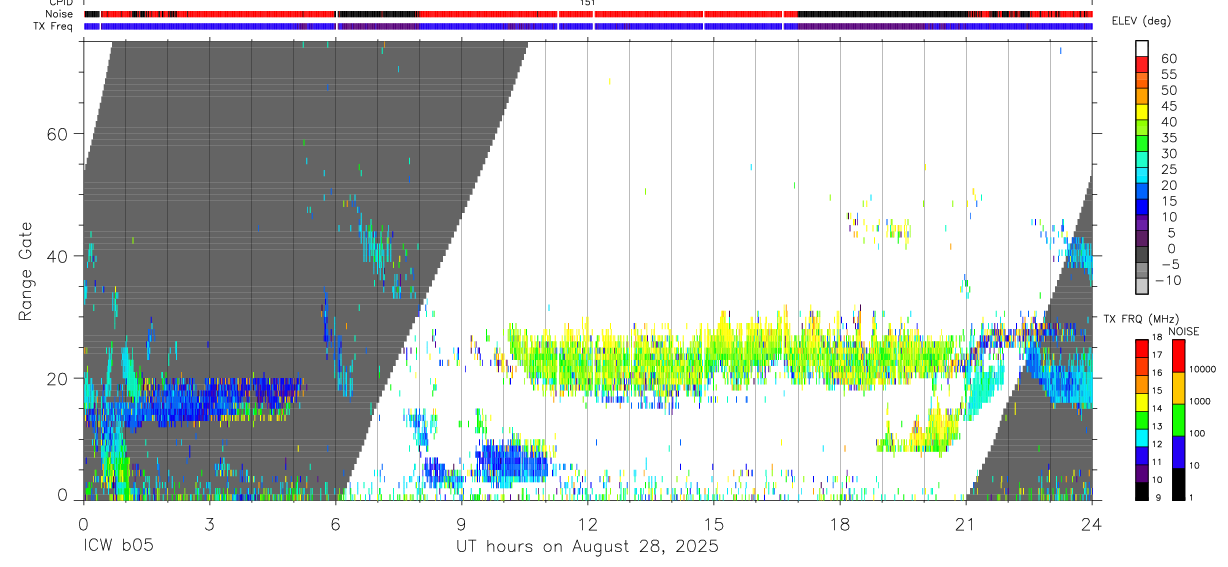
Task: Click the UT hours on August 28, 2025 title
Action: click(587, 547)
